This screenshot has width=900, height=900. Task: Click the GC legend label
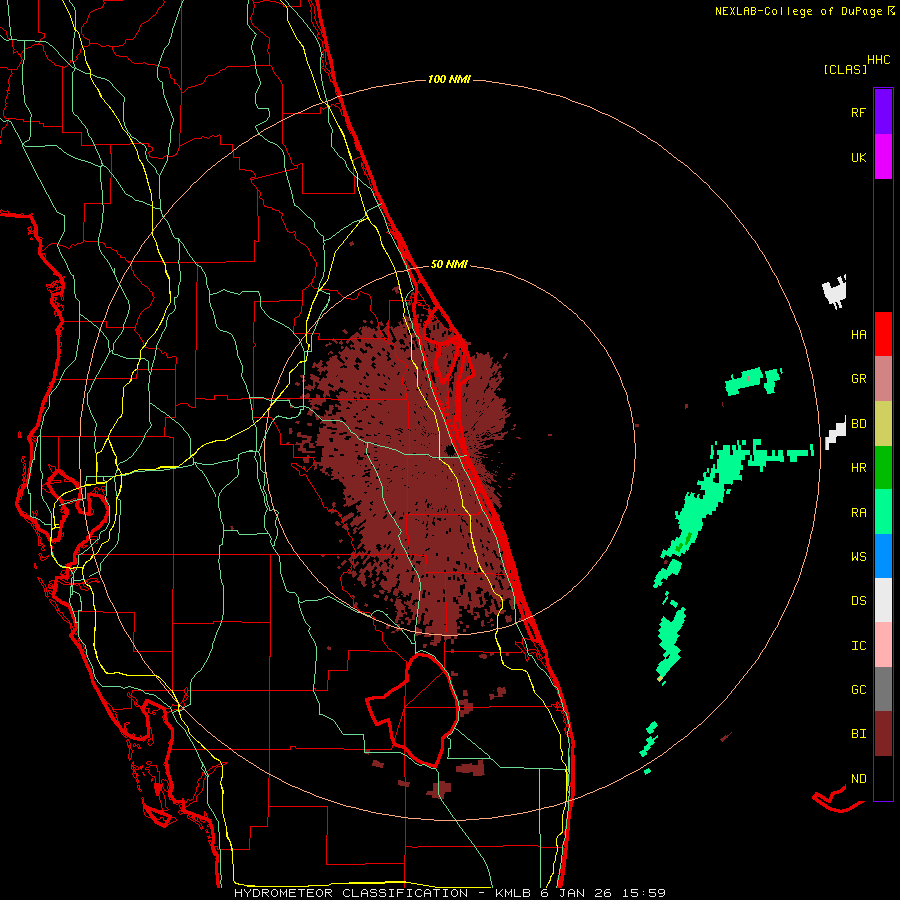pyautogui.click(x=859, y=690)
